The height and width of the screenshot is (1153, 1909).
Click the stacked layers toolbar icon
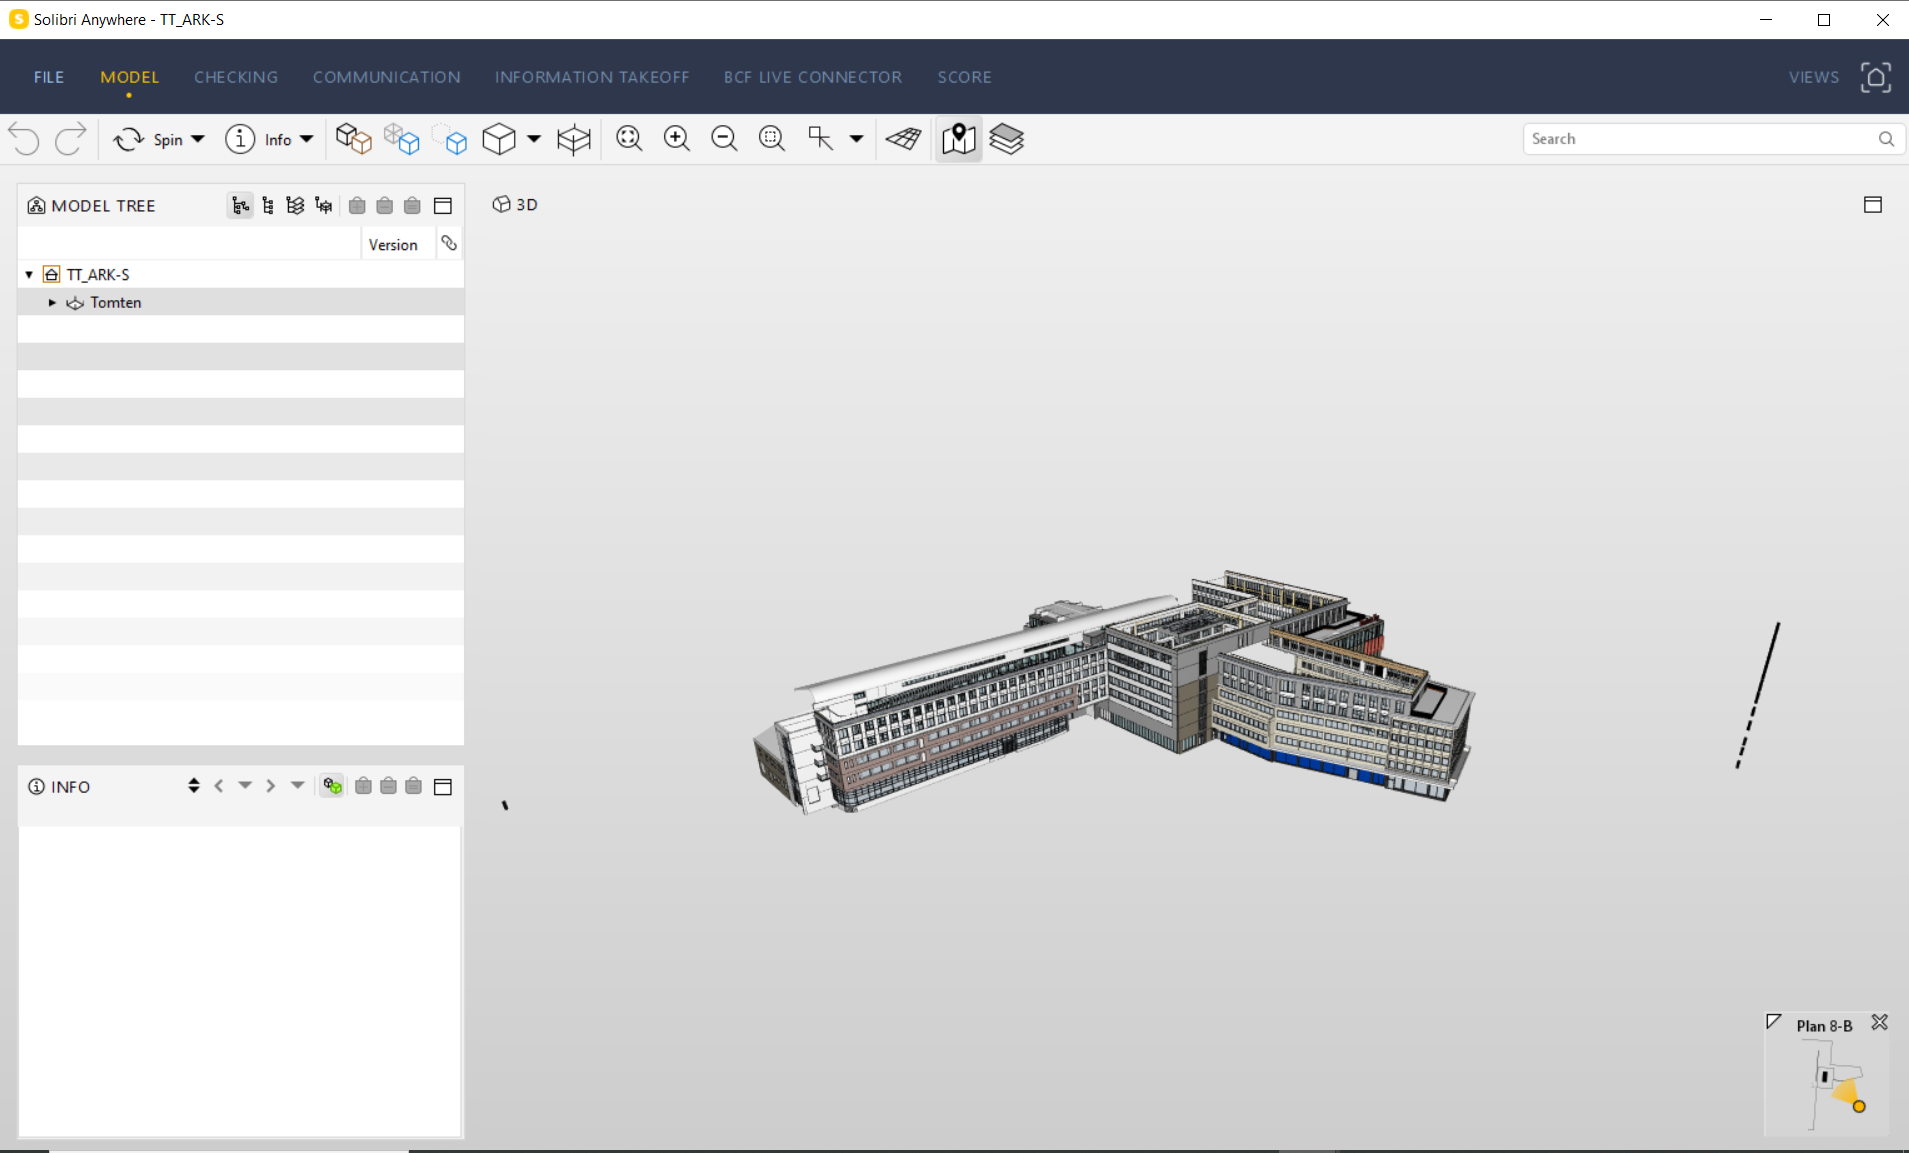pos(1006,139)
